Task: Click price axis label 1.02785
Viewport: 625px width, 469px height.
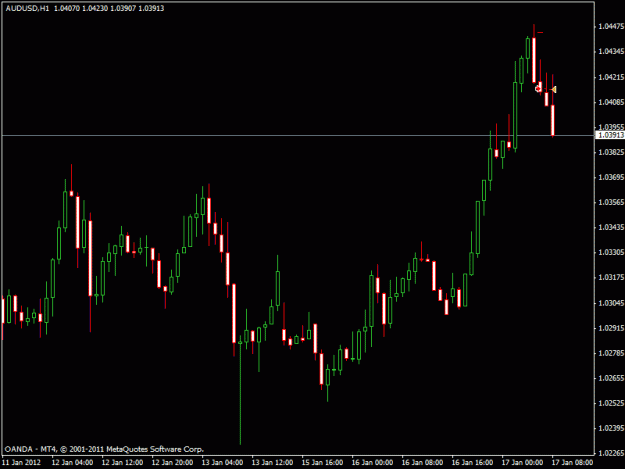Action: tap(611, 353)
